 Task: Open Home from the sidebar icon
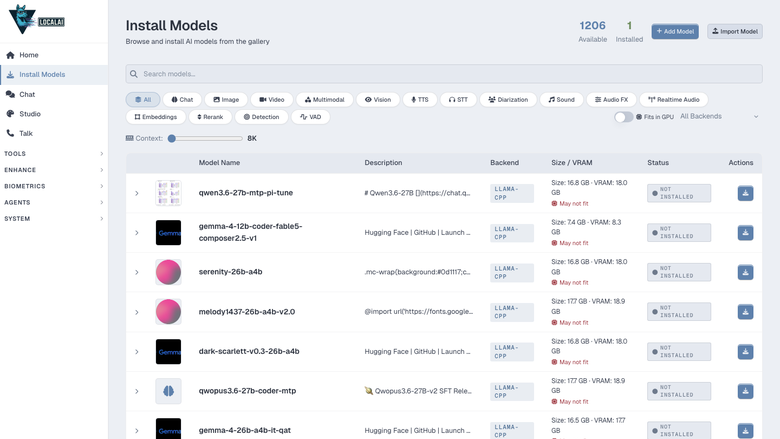pyautogui.click(x=10, y=55)
